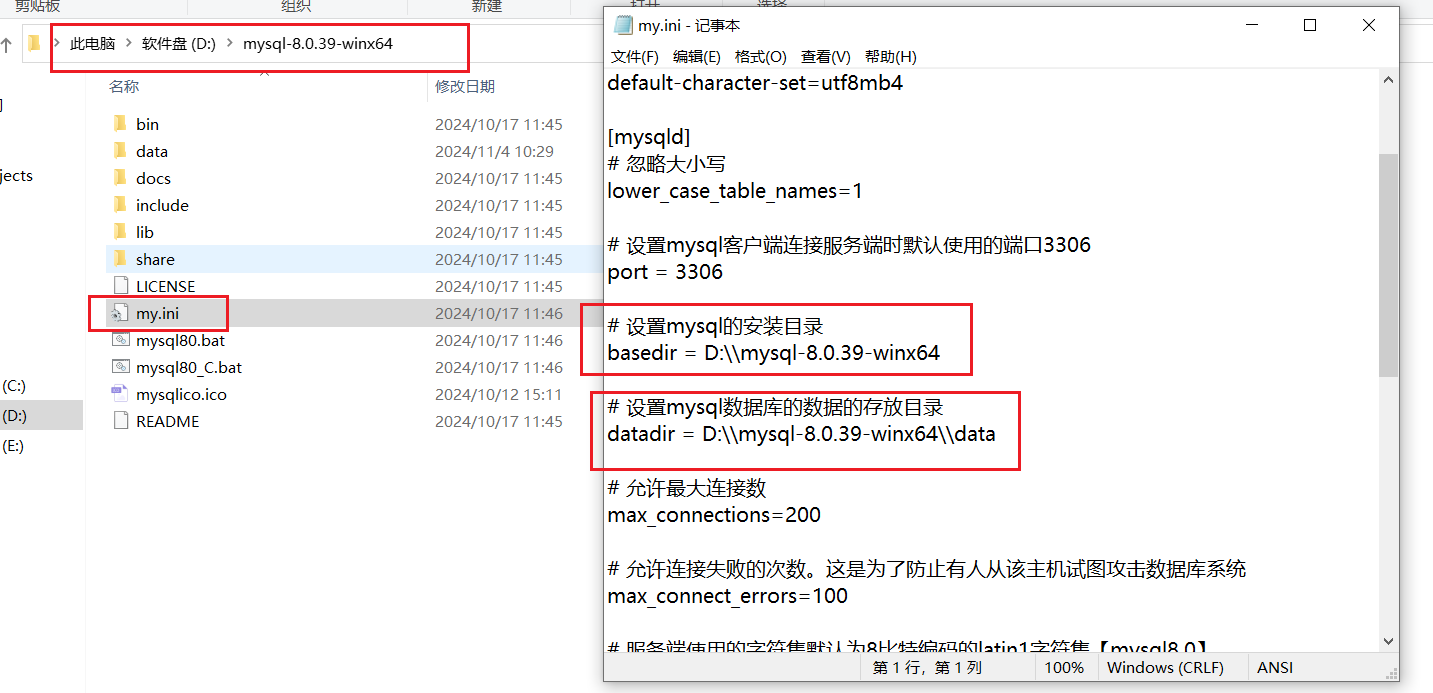Click the README file icon
The height and width of the screenshot is (693, 1433).
click(x=120, y=421)
